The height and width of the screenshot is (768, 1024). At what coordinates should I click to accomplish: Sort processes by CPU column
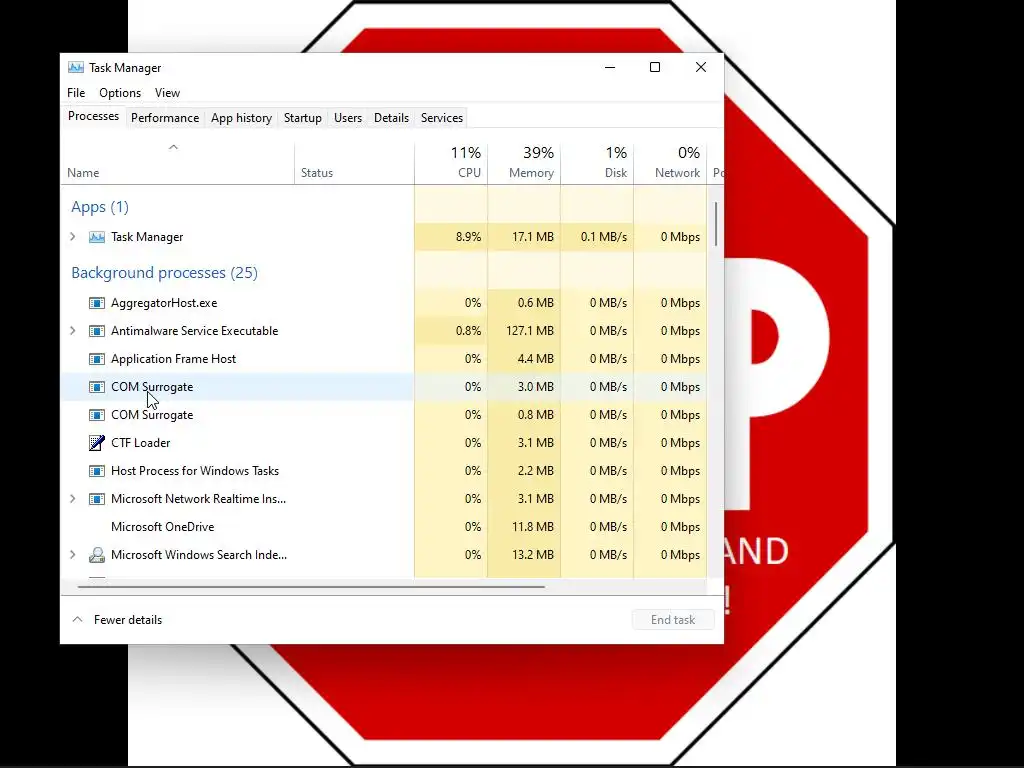pyautogui.click(x=451, y=163)
